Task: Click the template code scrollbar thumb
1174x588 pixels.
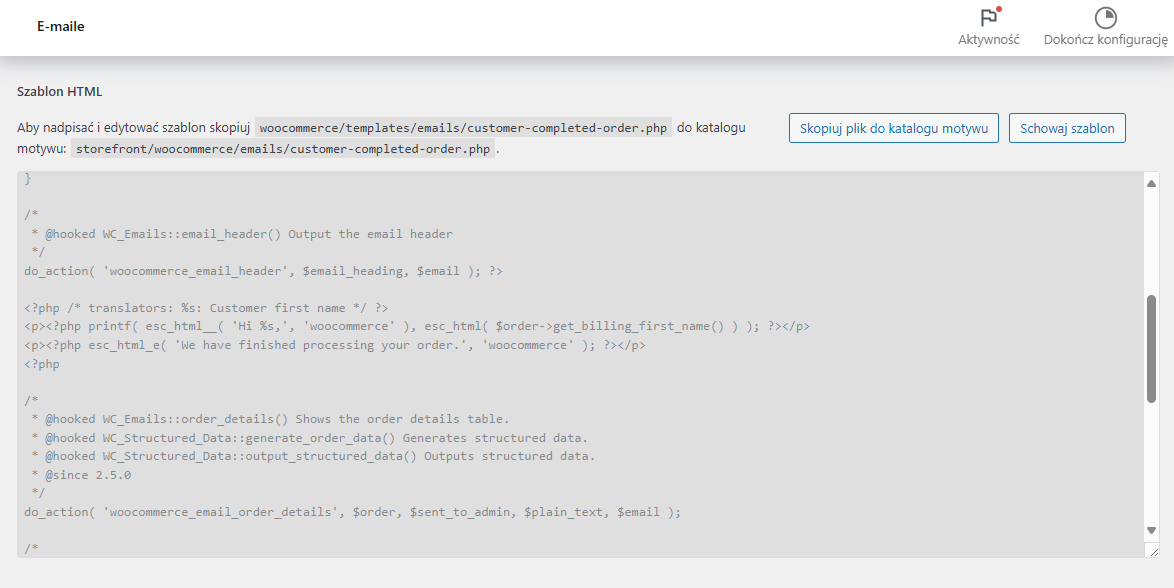Action: pos(1152,349)
